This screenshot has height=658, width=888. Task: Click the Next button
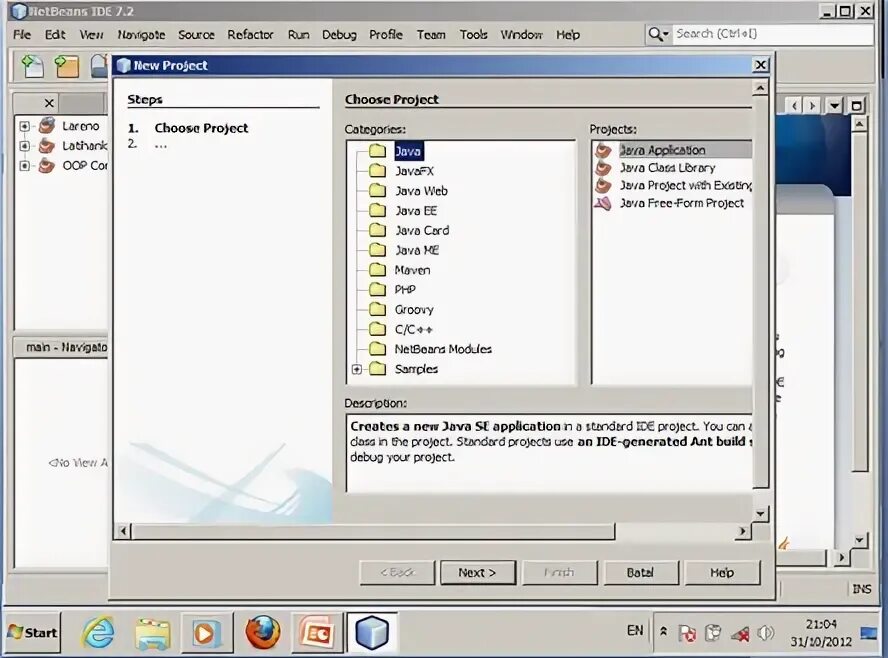pyautogui.click(x=477, y=572)
